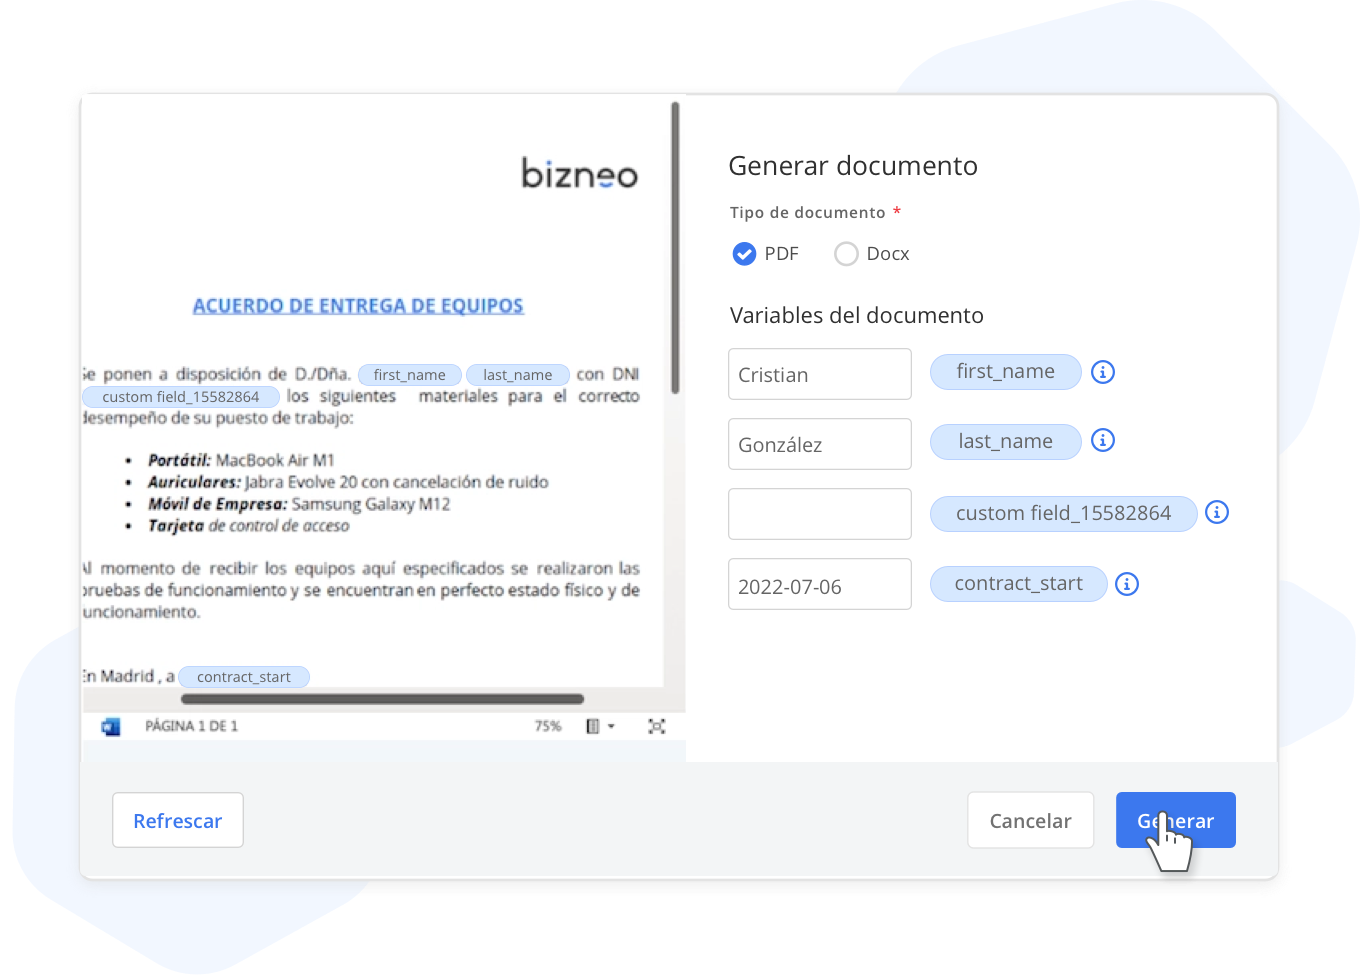The image size is (1360, 976).
Task: Click the page layout view icon near 75%
Action: pos(592,725)
